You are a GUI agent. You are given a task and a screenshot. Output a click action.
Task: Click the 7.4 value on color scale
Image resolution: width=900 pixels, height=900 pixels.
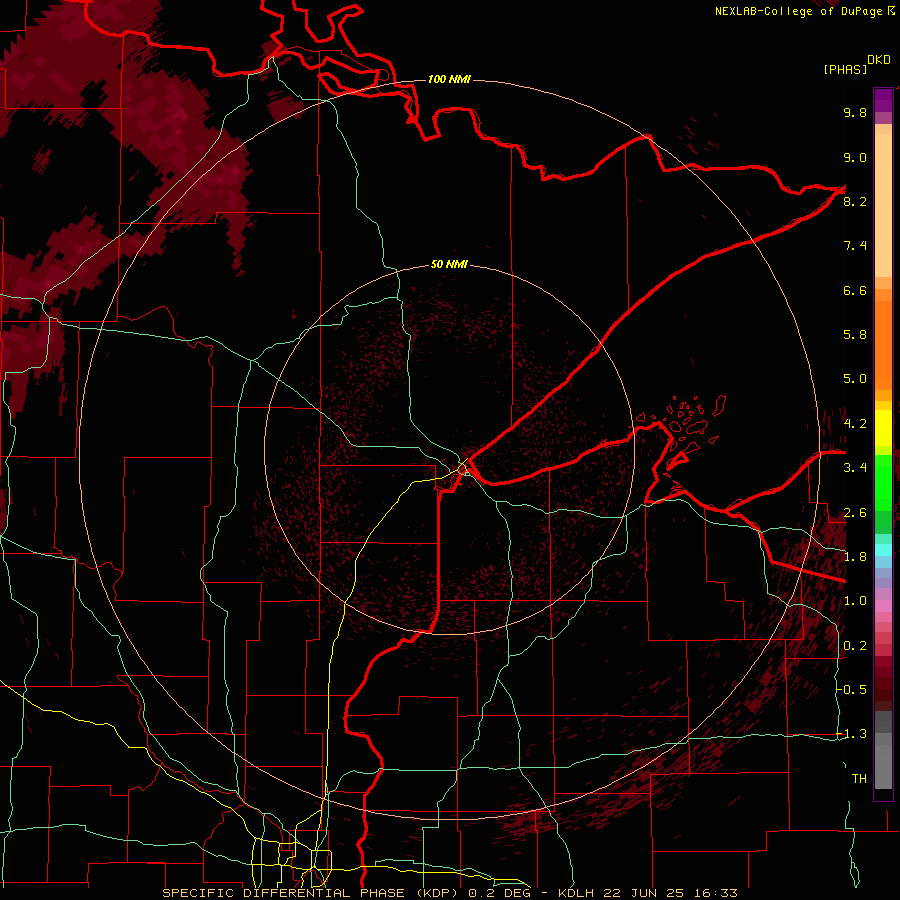pos(855,246)
